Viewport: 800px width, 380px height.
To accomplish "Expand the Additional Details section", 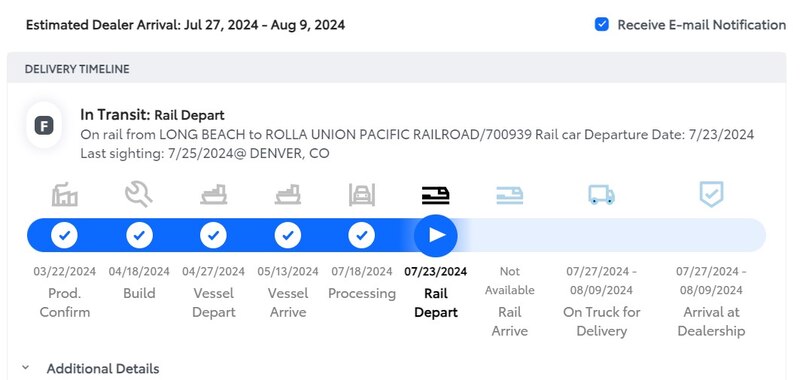I will pos(103,368).
